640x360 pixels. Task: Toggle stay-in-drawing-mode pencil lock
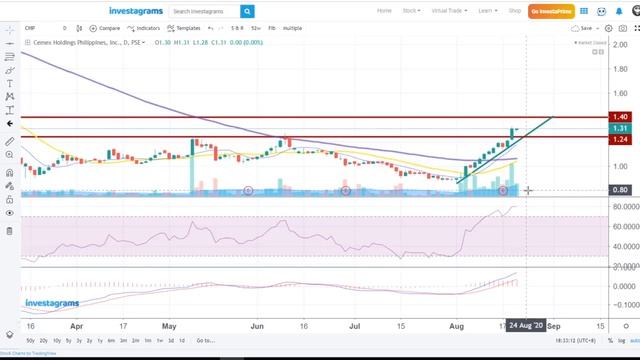pyautogui.click(x=10, y=186)
